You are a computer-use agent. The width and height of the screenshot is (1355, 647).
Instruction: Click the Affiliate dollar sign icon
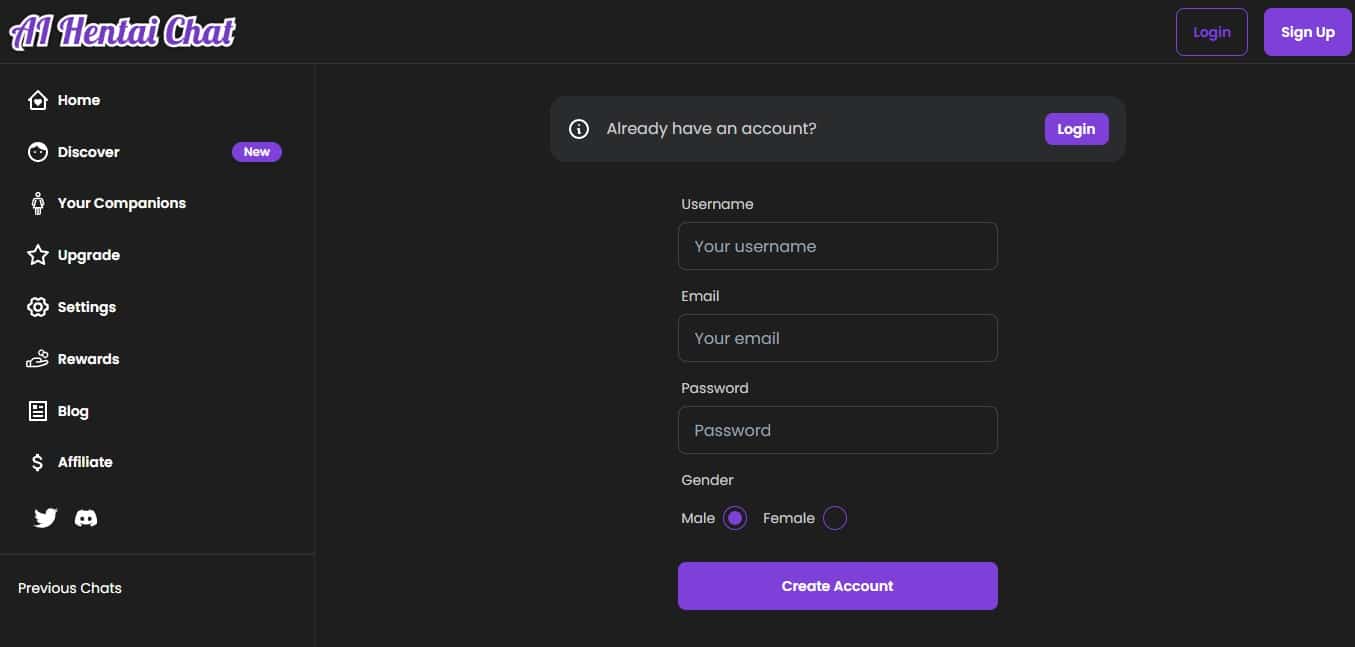[38, 462]
